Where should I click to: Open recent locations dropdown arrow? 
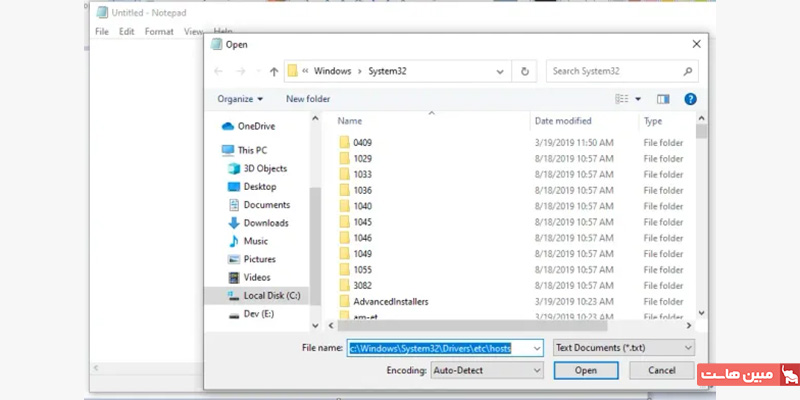point(259,72)
